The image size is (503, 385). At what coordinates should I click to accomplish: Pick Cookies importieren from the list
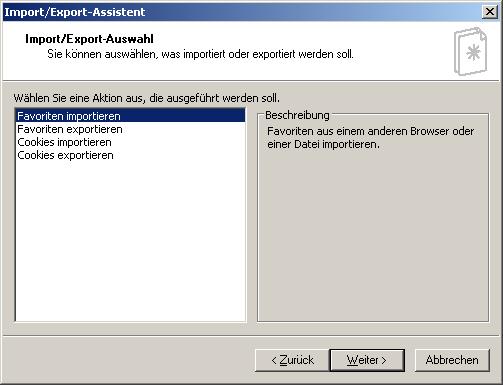(x=64, y=142)
